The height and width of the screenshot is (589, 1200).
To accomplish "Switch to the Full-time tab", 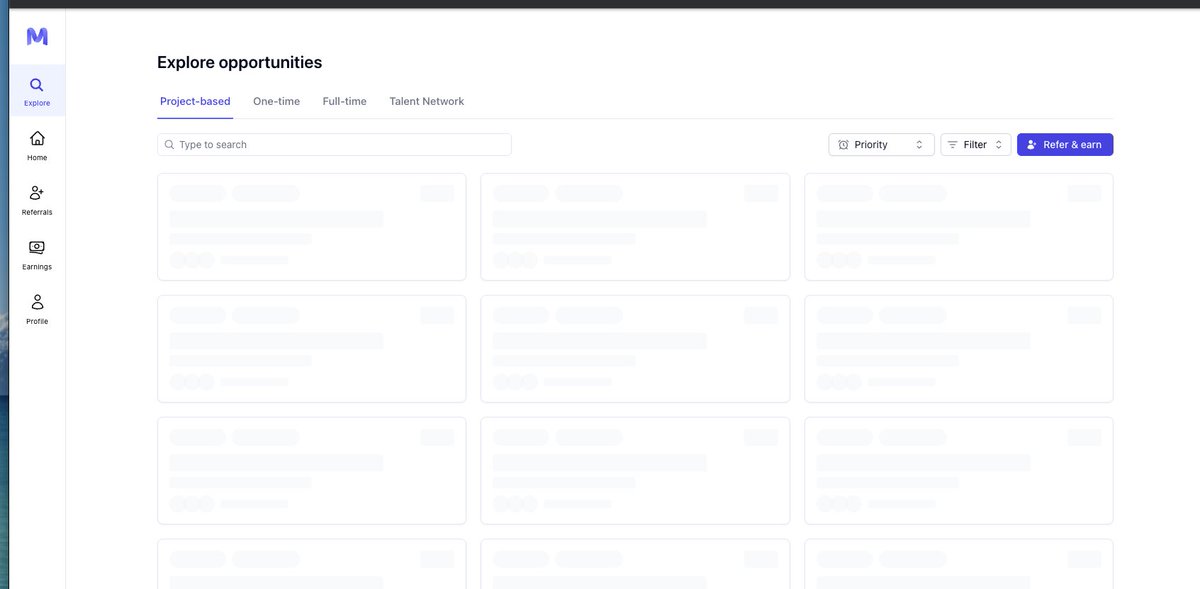I will click(x=344, y=102).
